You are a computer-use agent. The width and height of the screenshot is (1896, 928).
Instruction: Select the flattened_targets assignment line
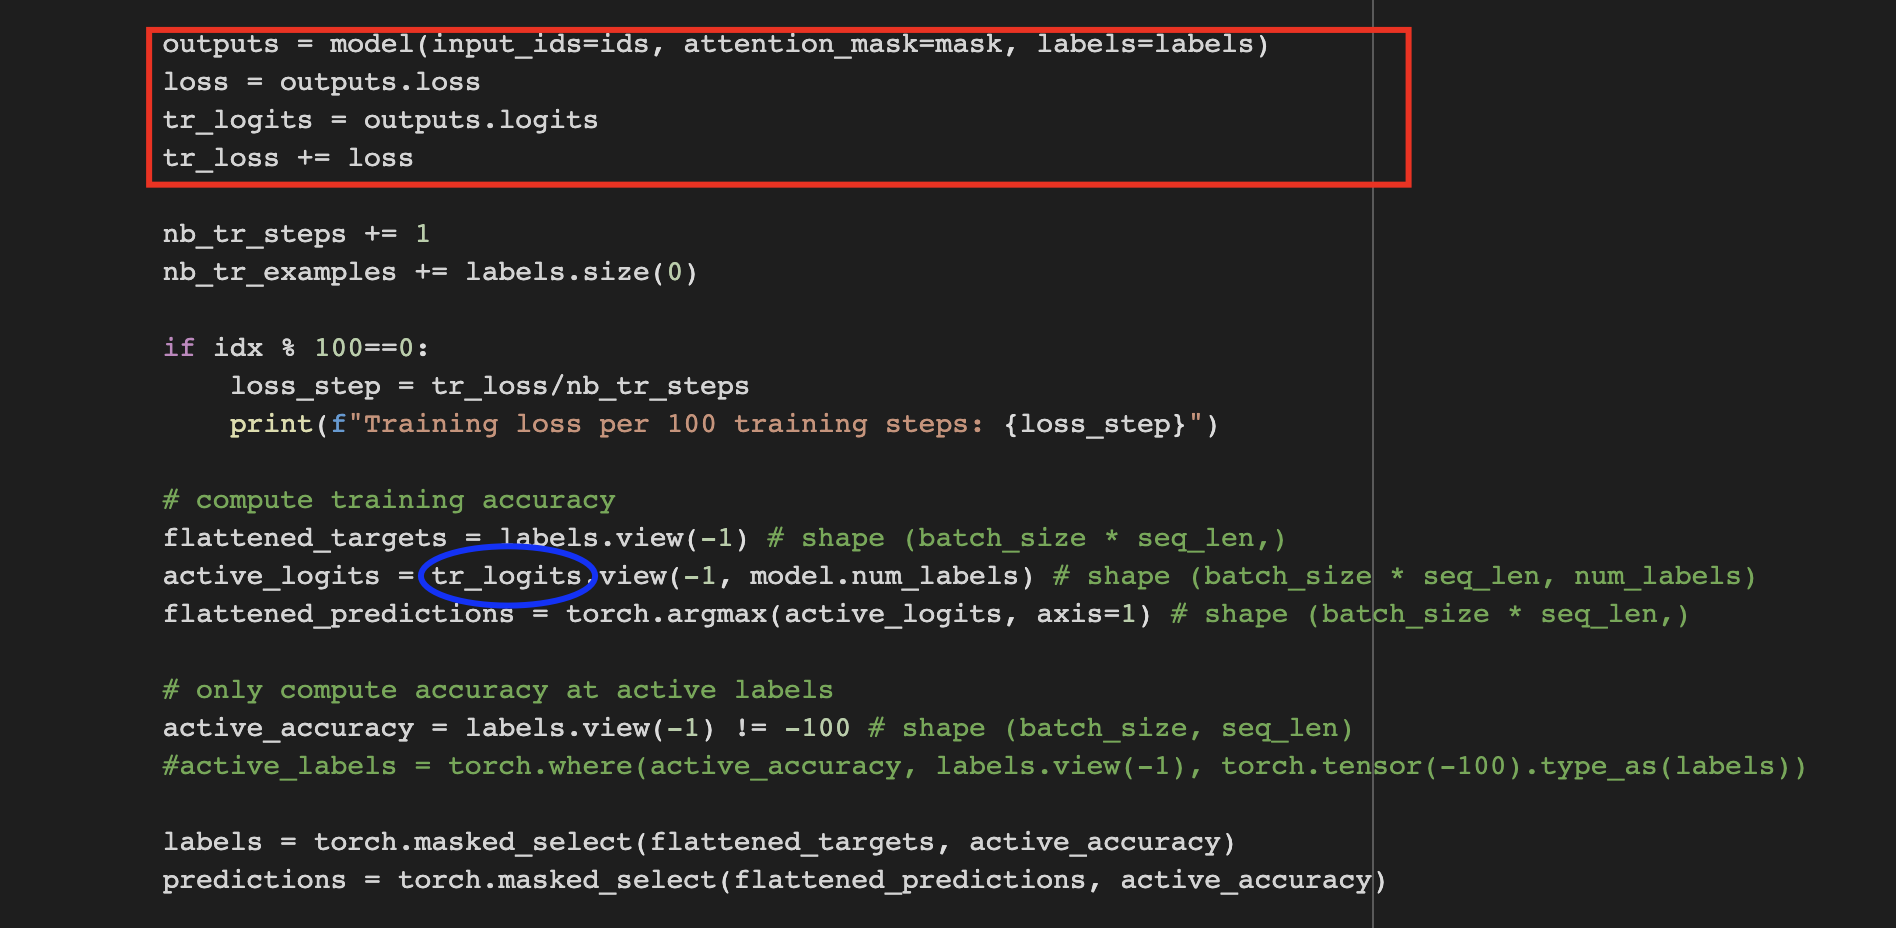[x=455, y=537]
